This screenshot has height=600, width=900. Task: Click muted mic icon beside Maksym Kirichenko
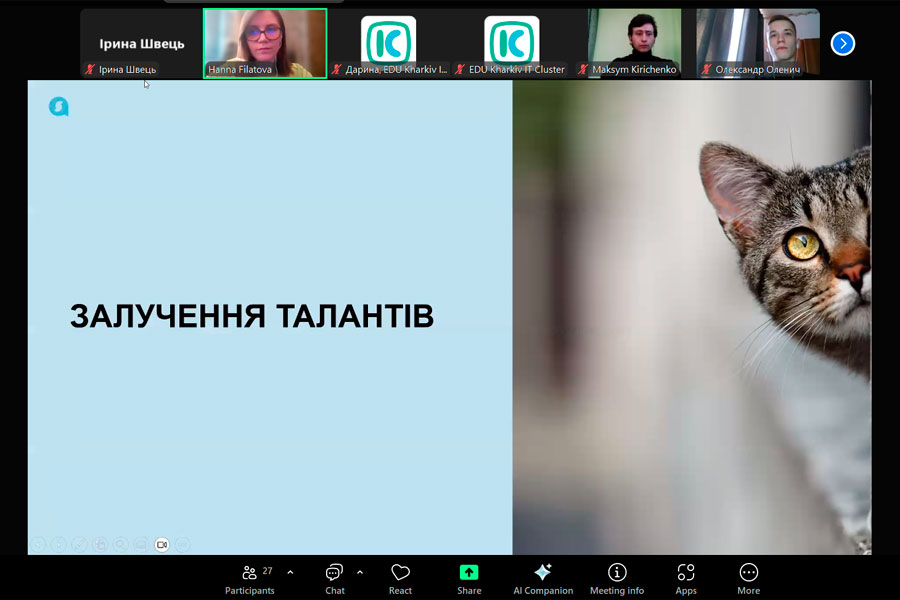point(583,69)
